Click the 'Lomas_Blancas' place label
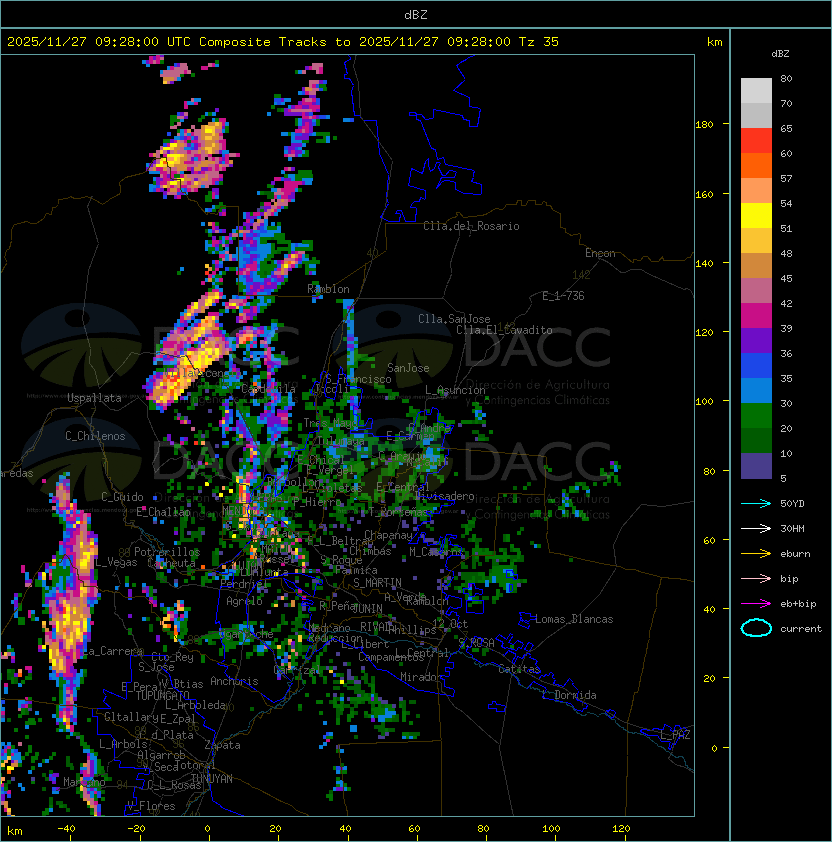Screen dimensions: 832x842 click(574, 619)
